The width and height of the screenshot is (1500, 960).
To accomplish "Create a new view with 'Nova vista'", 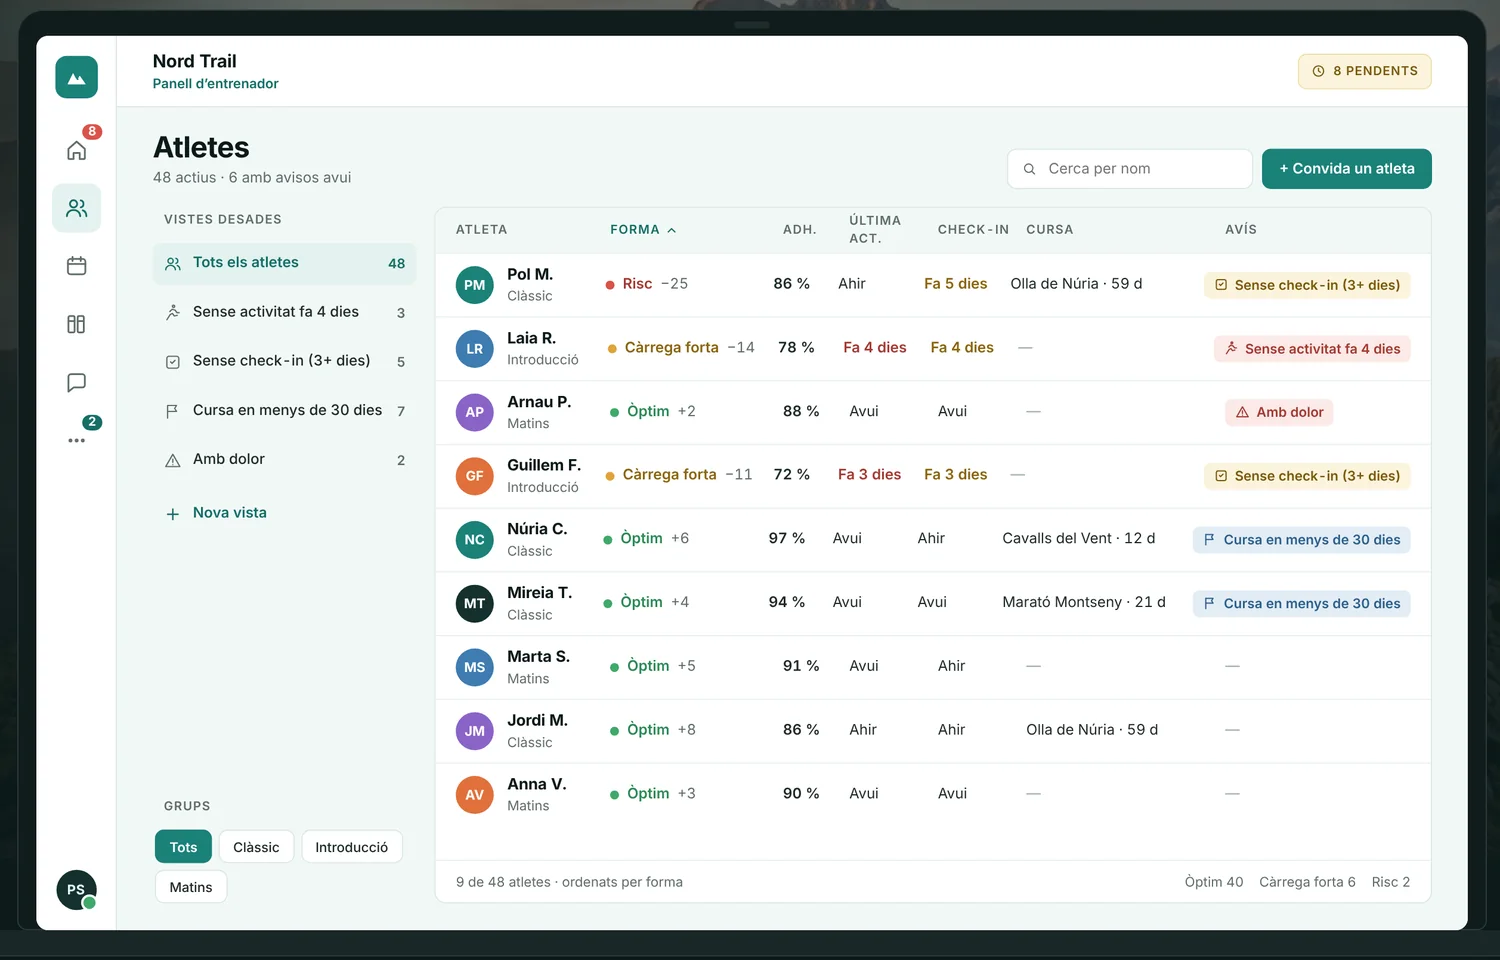I will point(216,513).
